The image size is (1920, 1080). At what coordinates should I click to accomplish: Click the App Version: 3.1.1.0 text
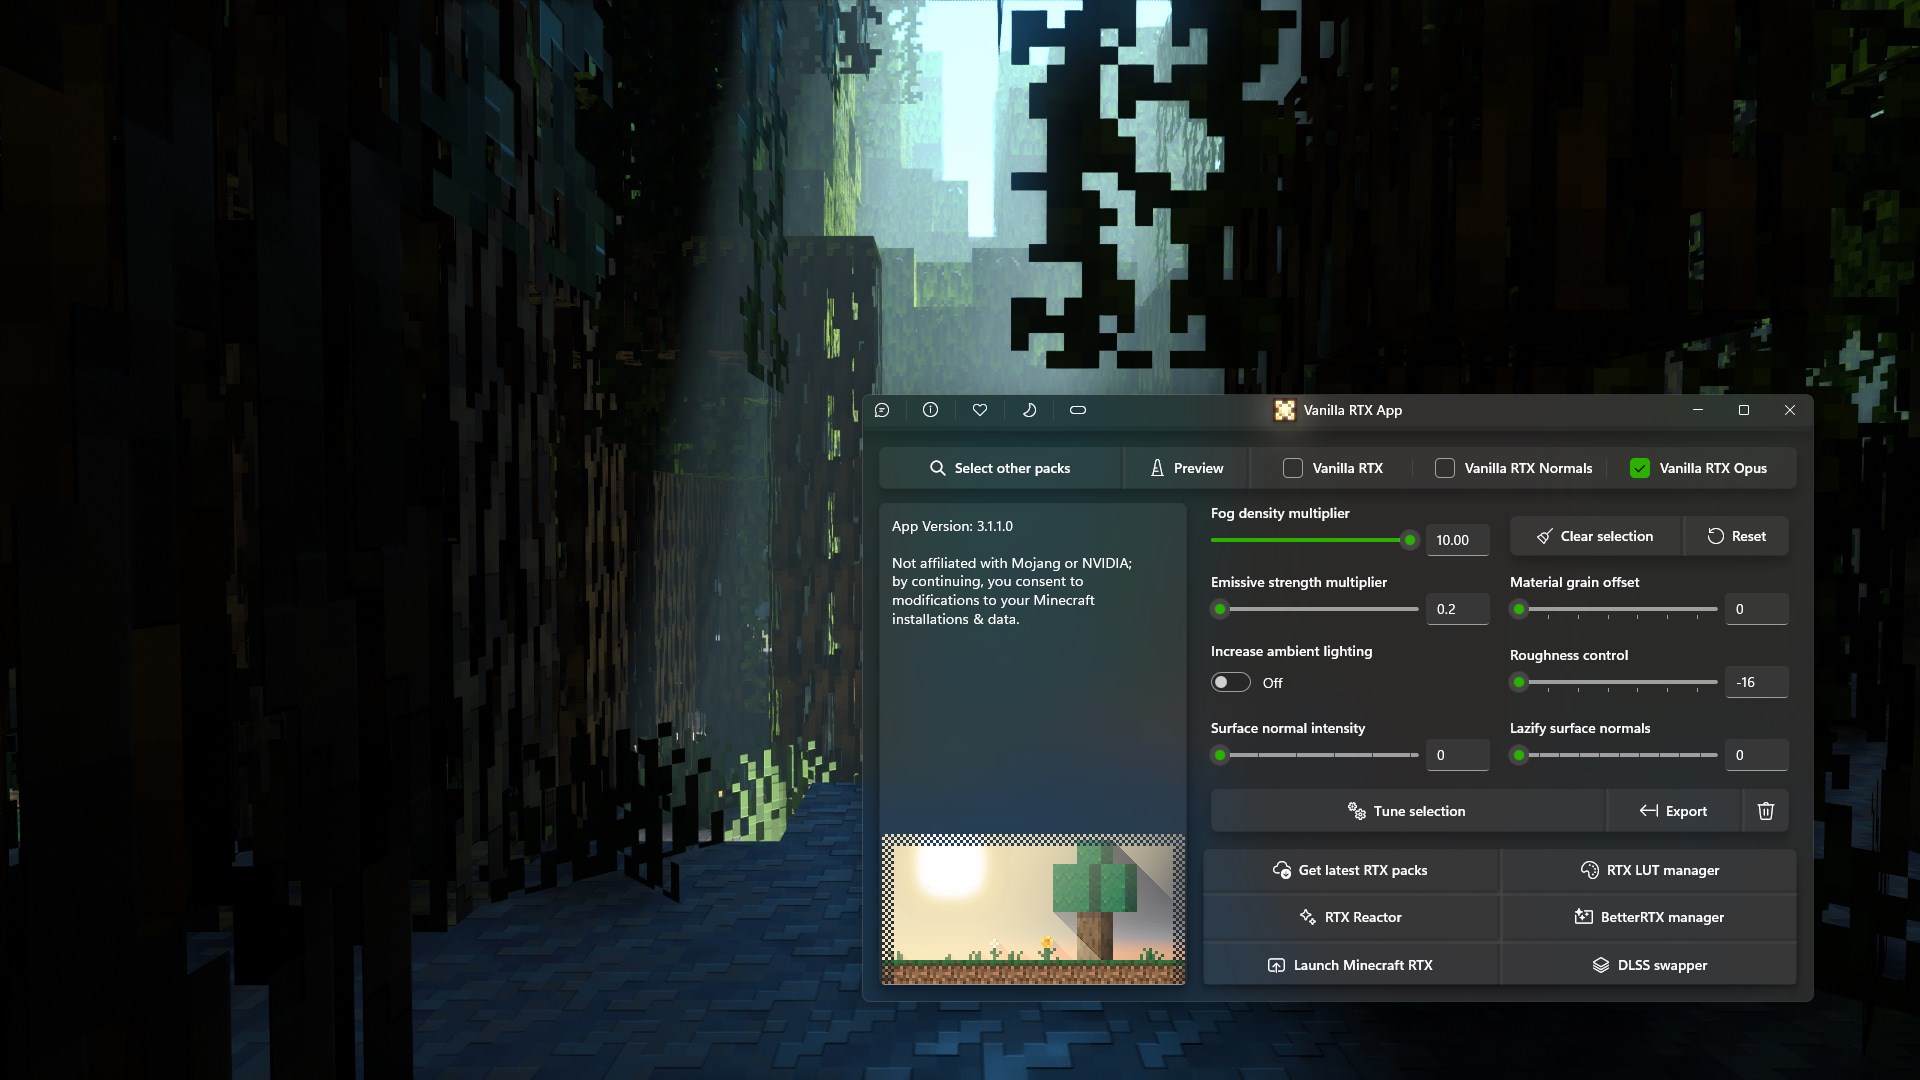click(x=952, y=526)
